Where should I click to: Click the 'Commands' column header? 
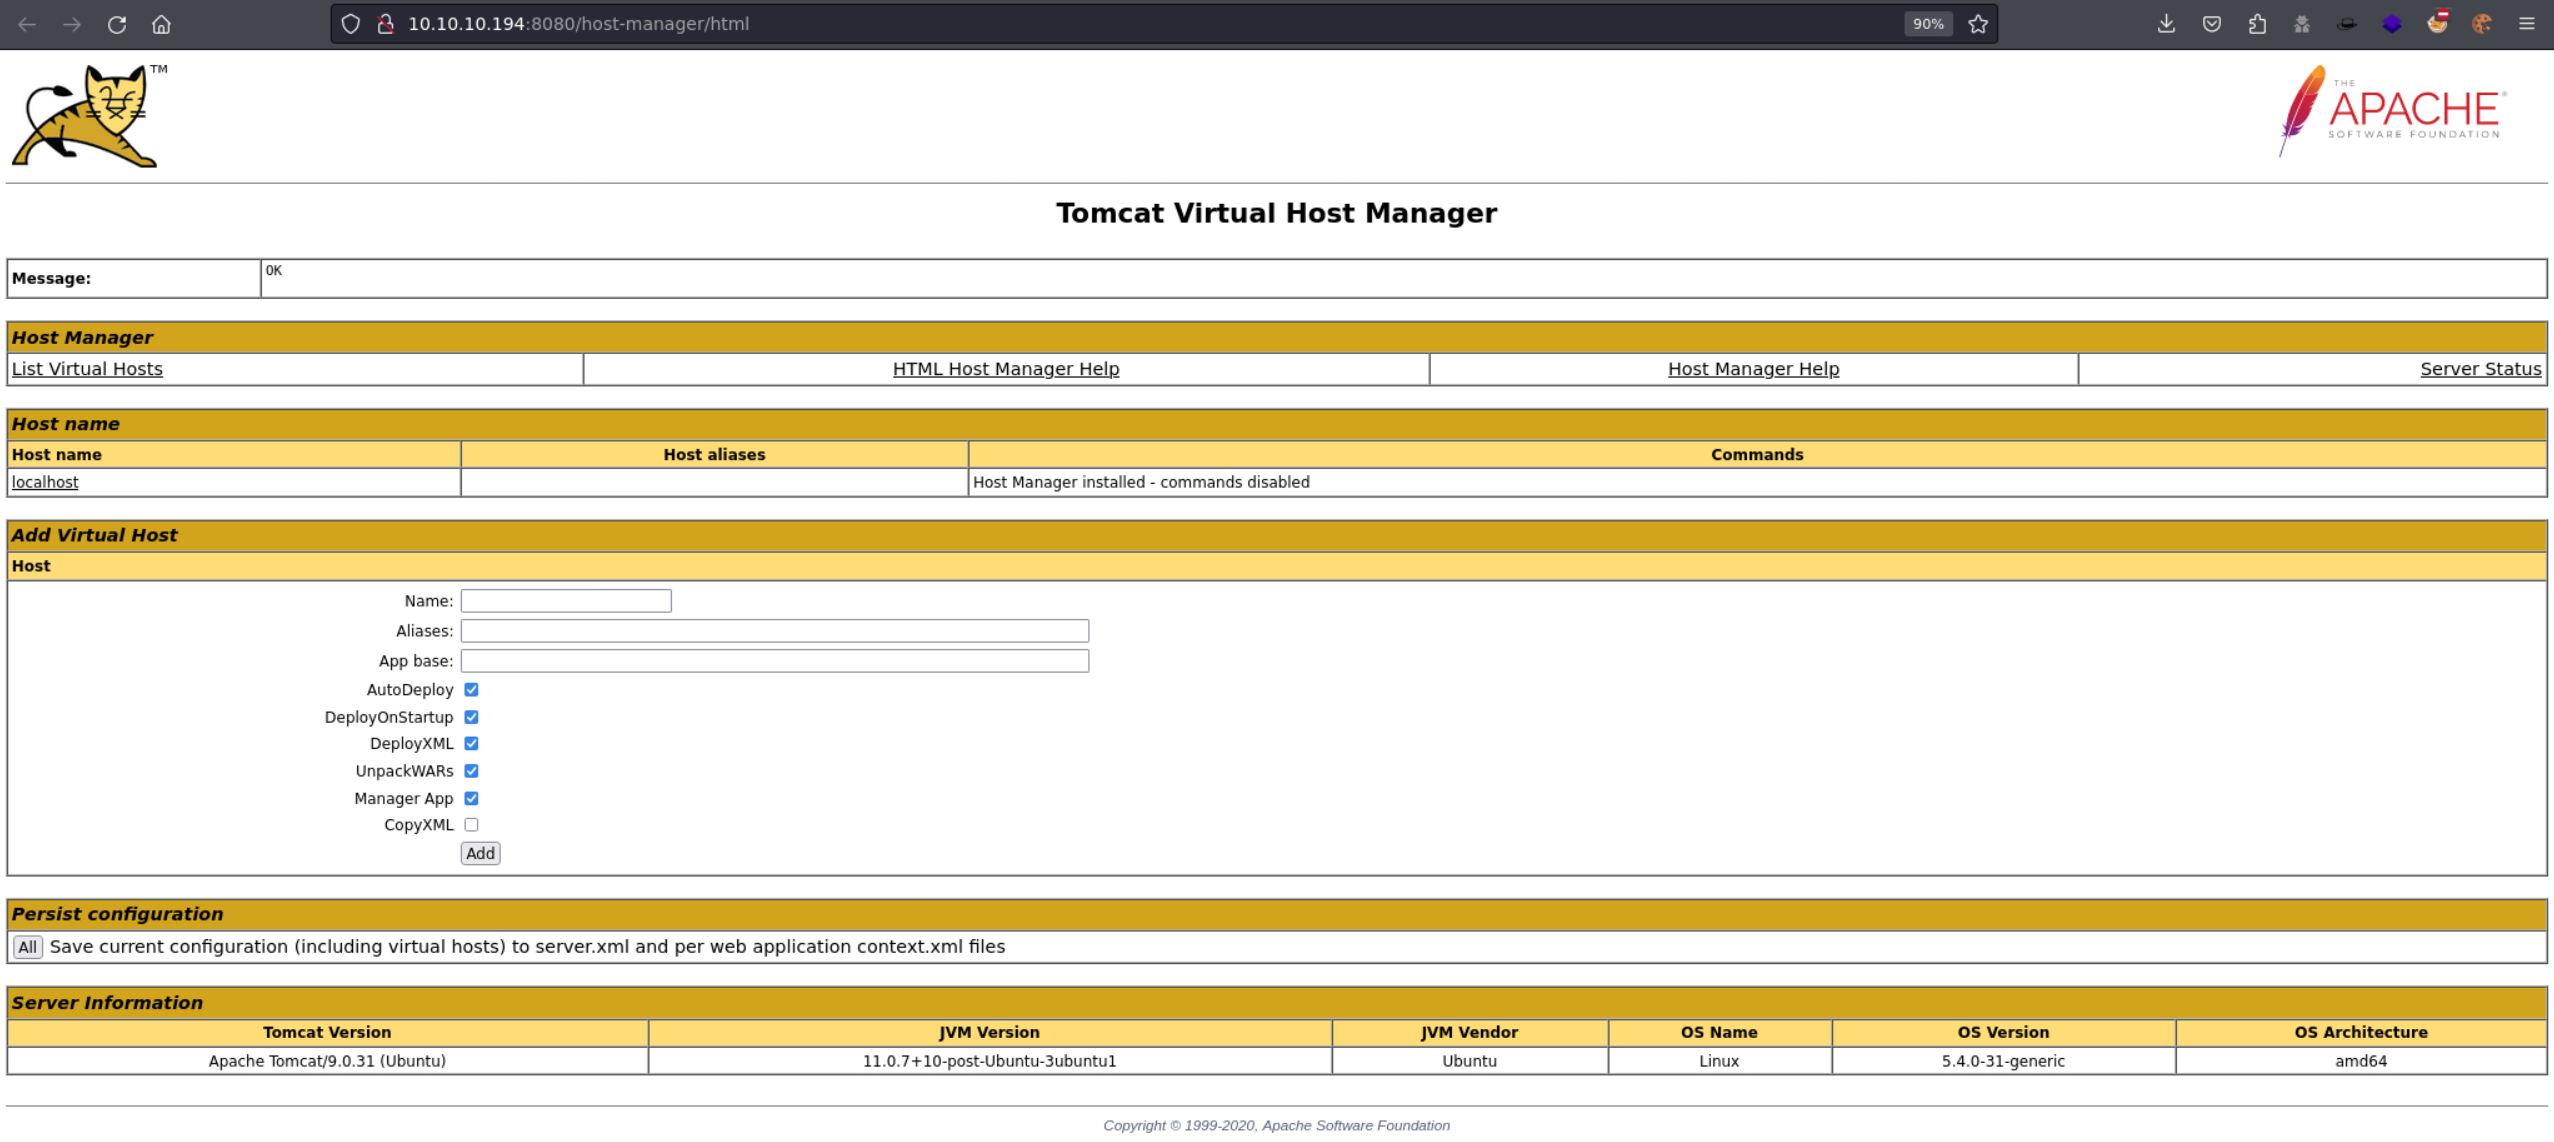pyautogui.click(x=1757, y=455)
